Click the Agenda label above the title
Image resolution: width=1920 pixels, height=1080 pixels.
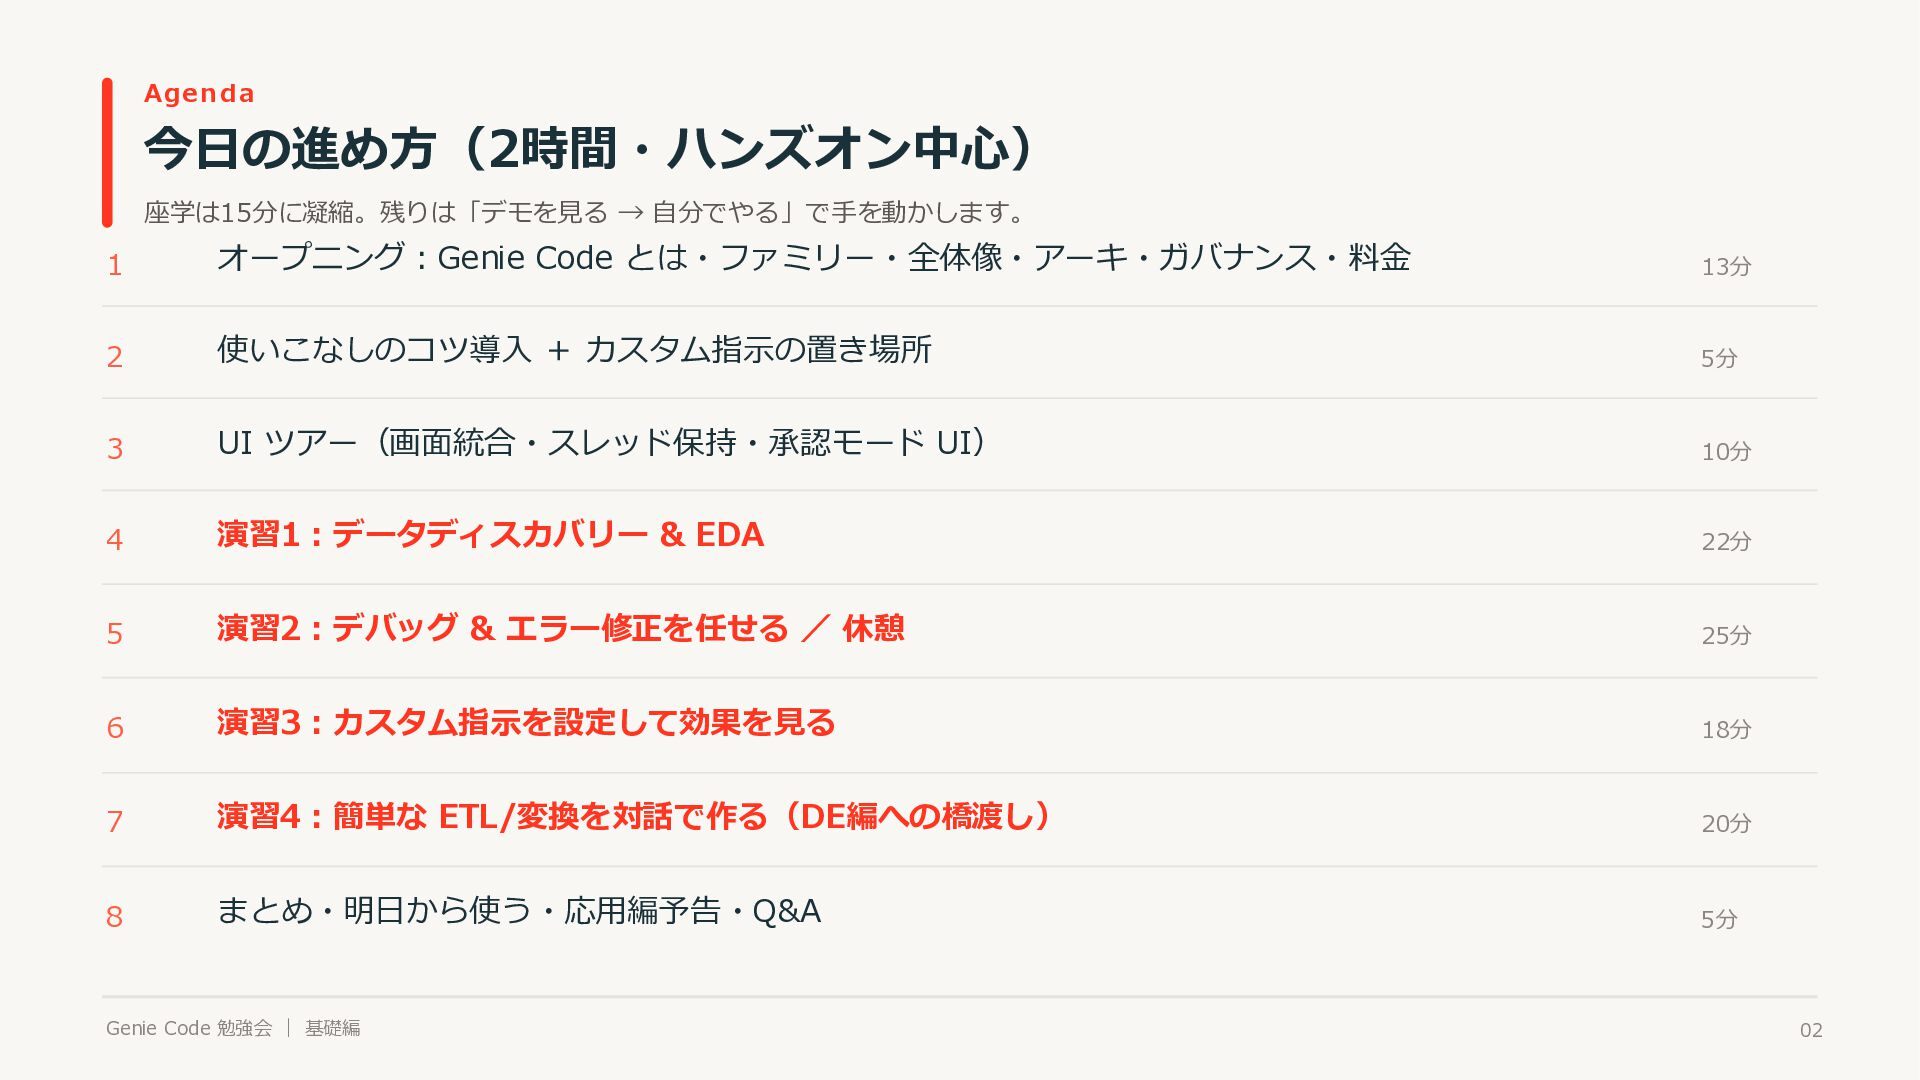(x=199, y=94)
